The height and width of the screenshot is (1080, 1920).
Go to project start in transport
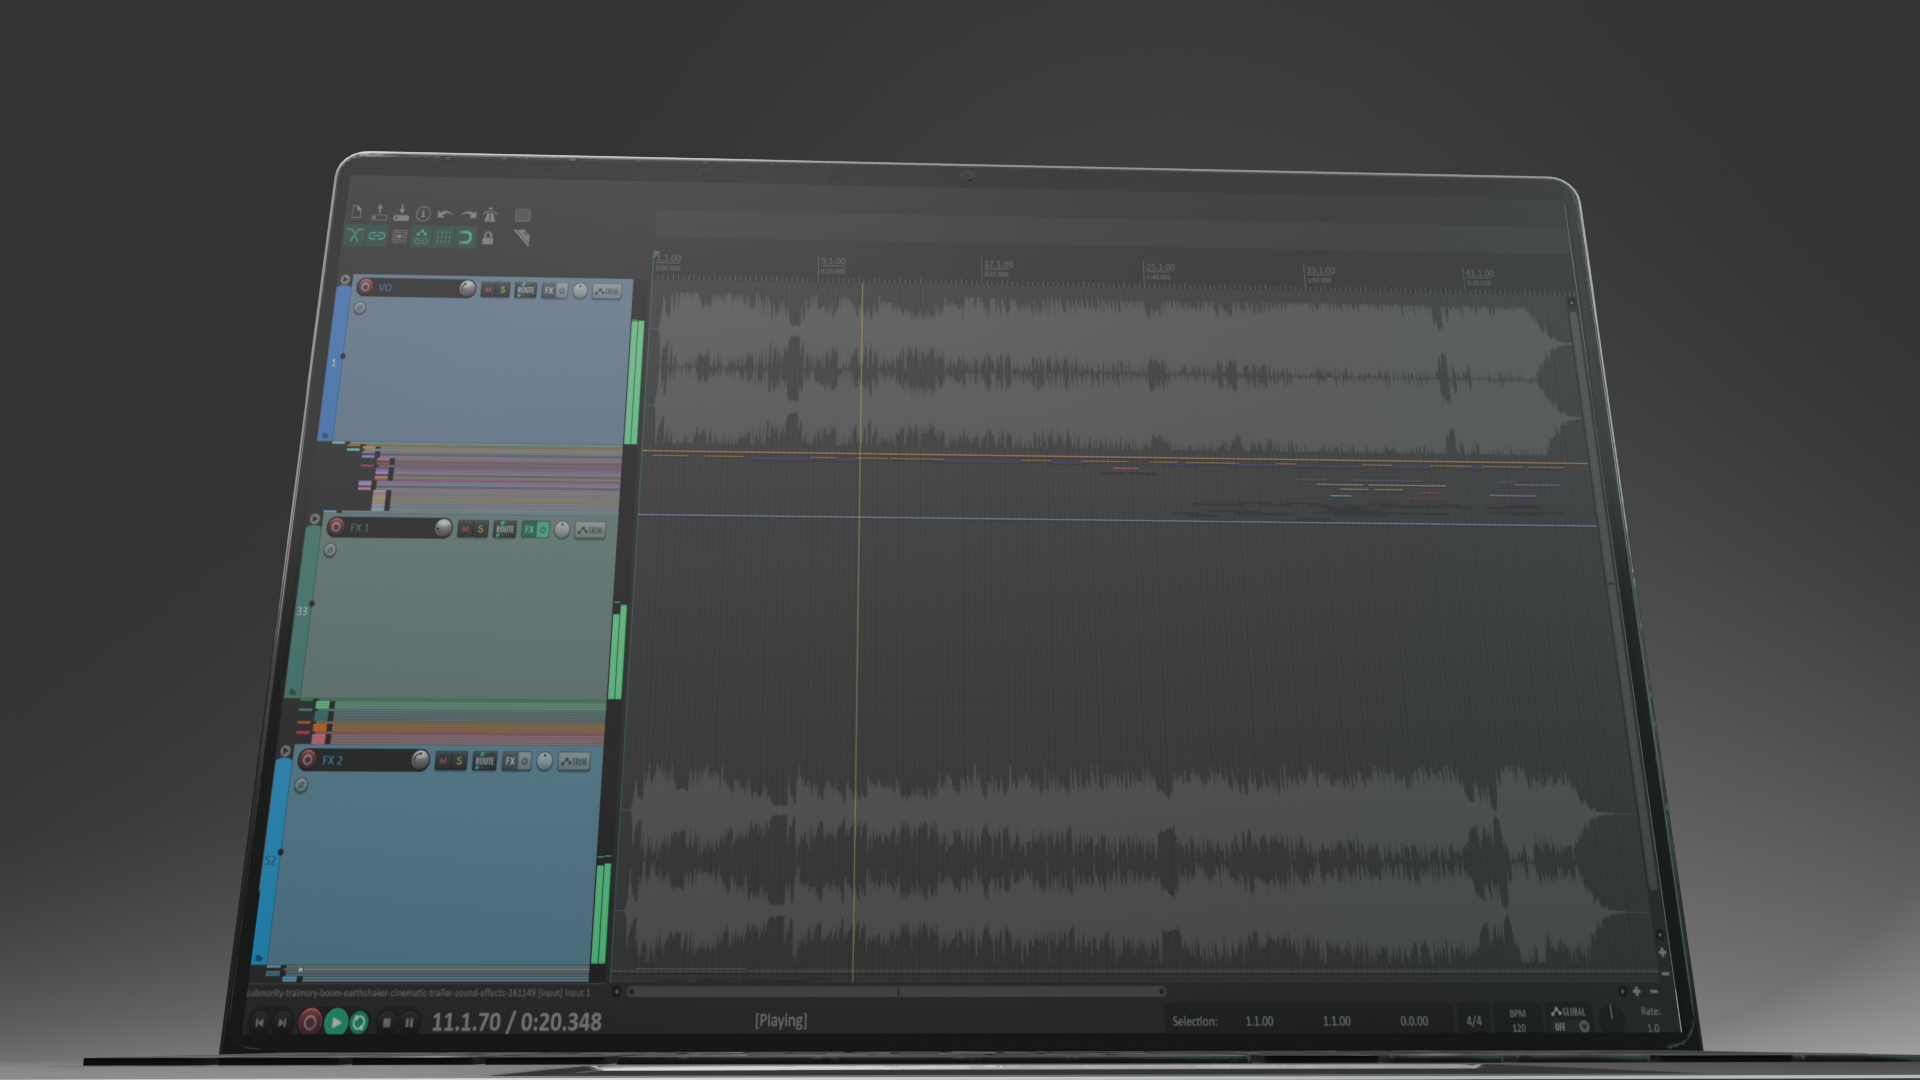click(260, 1021)
